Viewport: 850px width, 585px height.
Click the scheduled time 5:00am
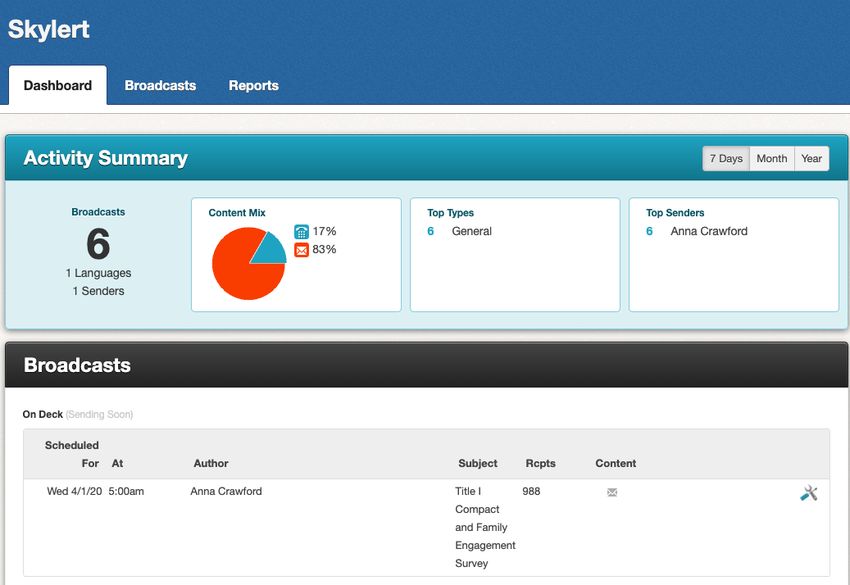[126, 491]
